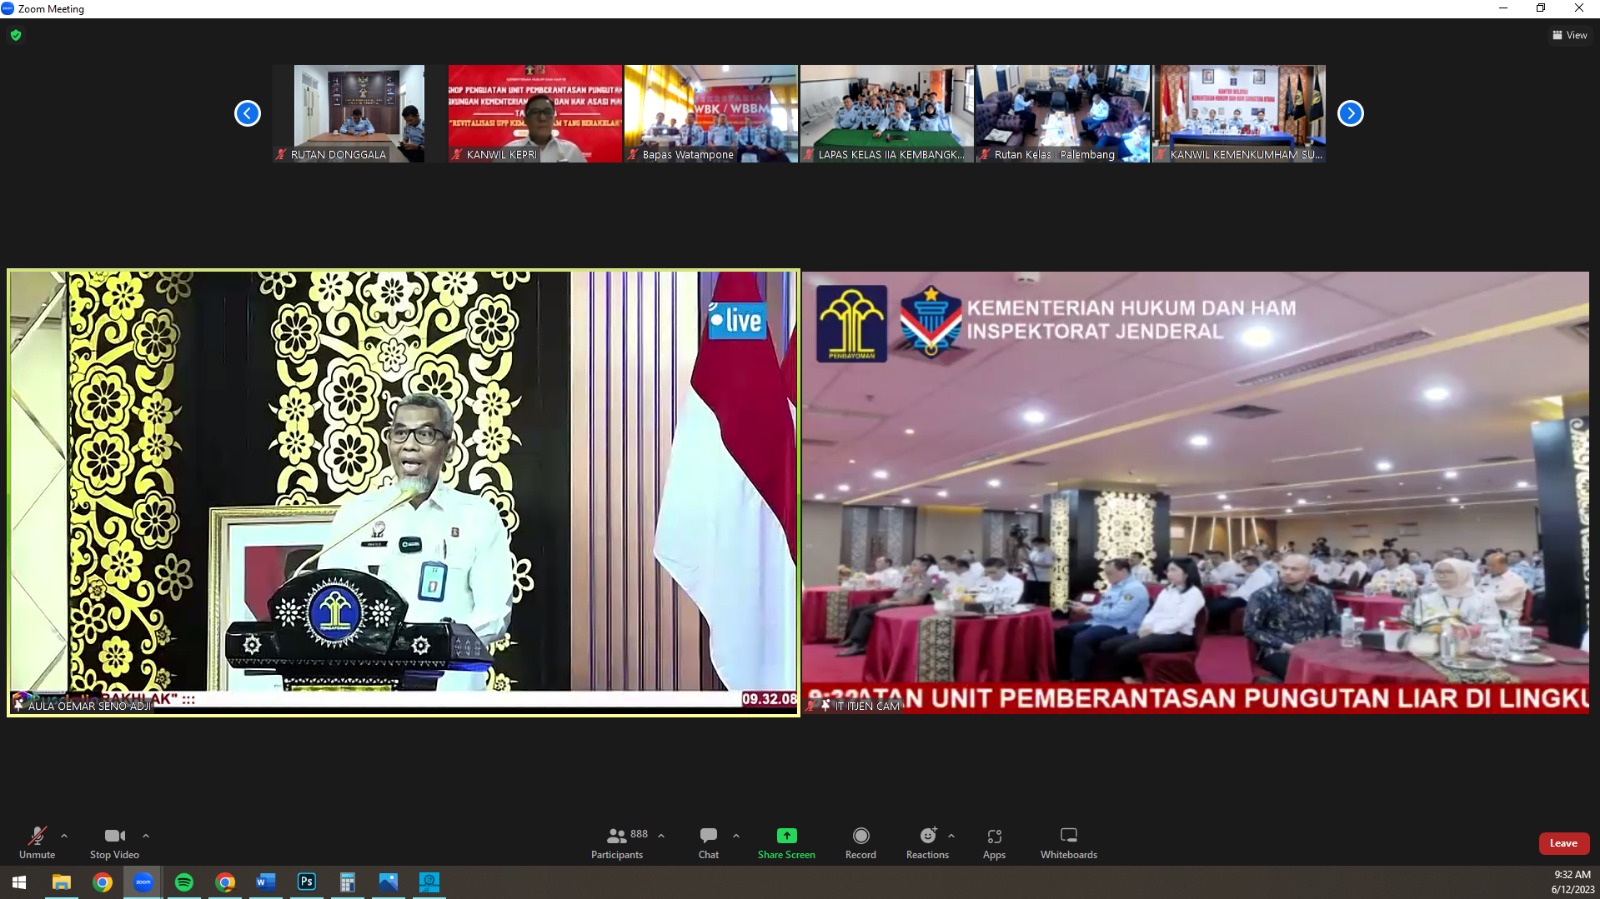The image size is (1600, 899).
Task: Open the Chat panel
Action: pyautogui.click(x=708, y=842)
